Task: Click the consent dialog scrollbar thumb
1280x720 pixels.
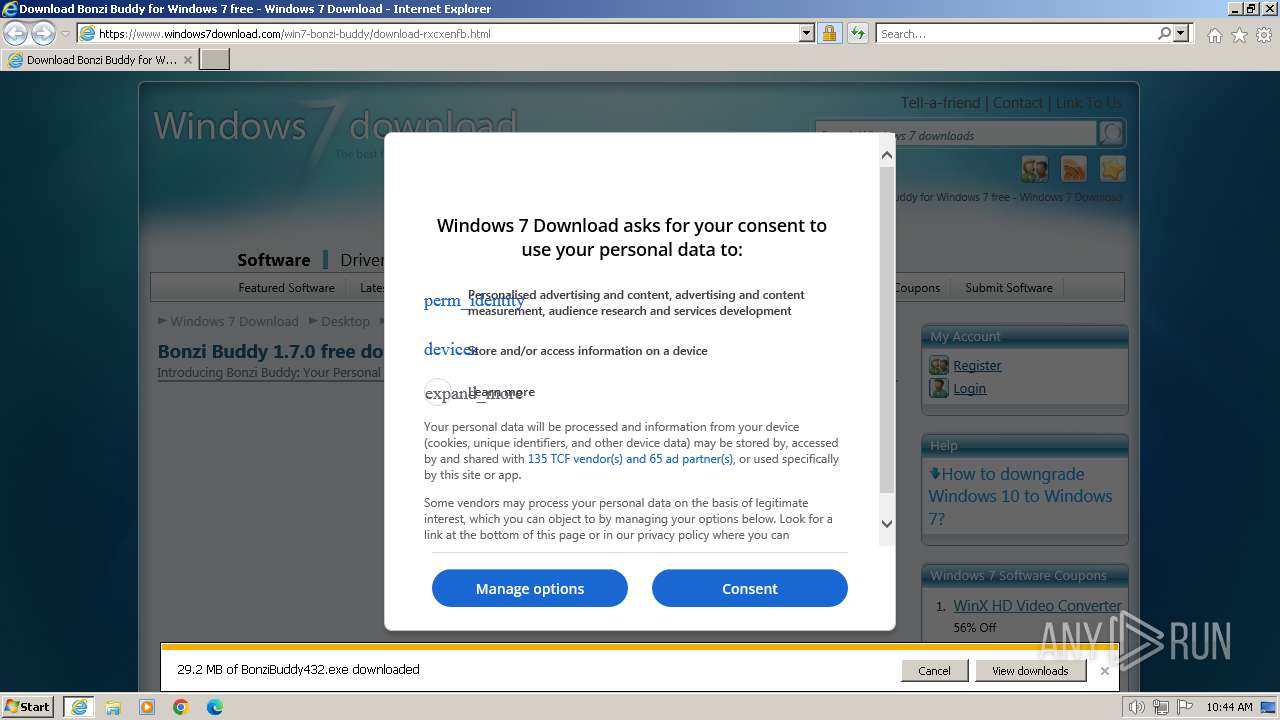Action: pos(886,330)
